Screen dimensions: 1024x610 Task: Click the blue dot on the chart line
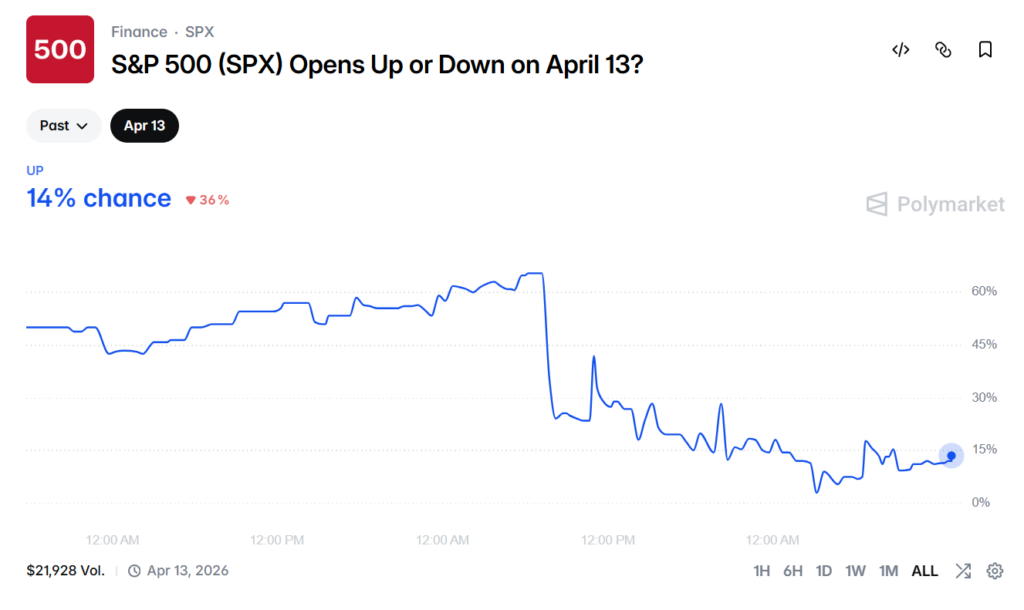click(x=950, y=455)
